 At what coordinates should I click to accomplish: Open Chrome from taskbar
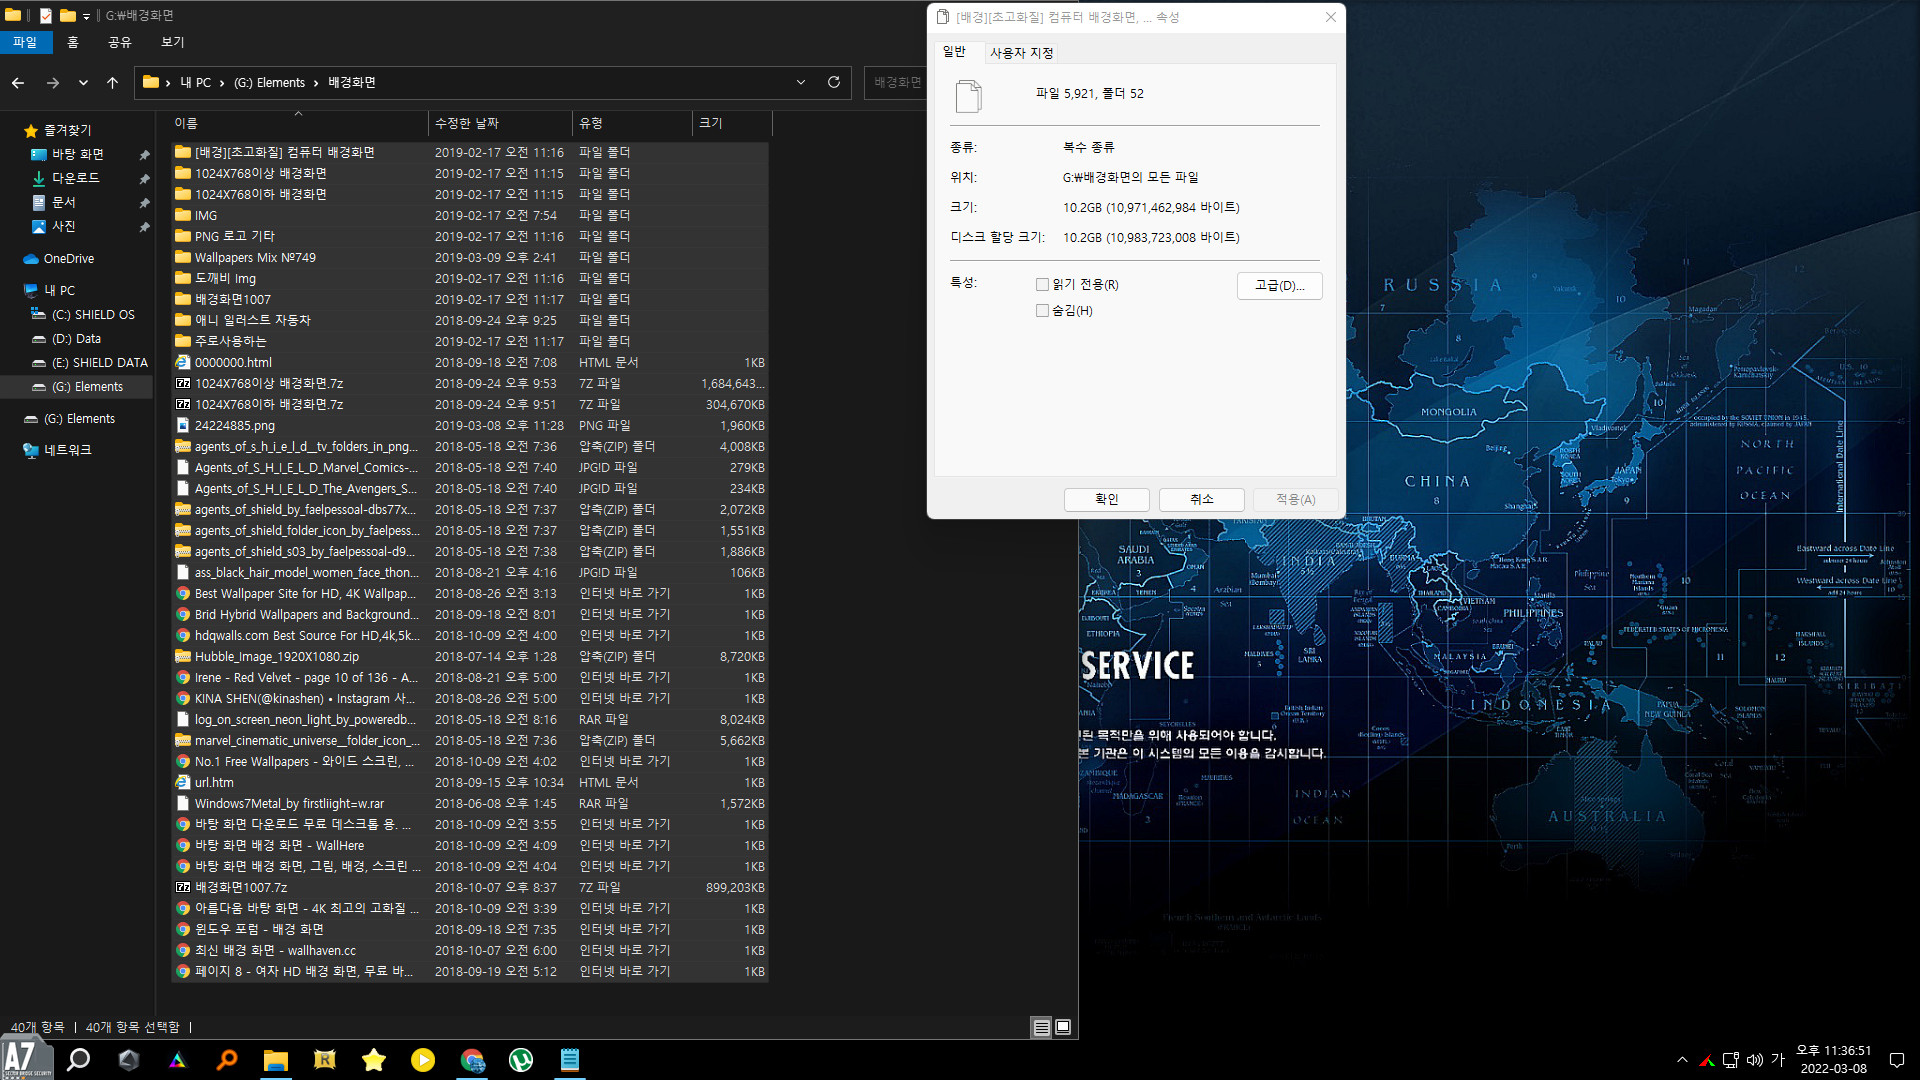pos(472,1060)
